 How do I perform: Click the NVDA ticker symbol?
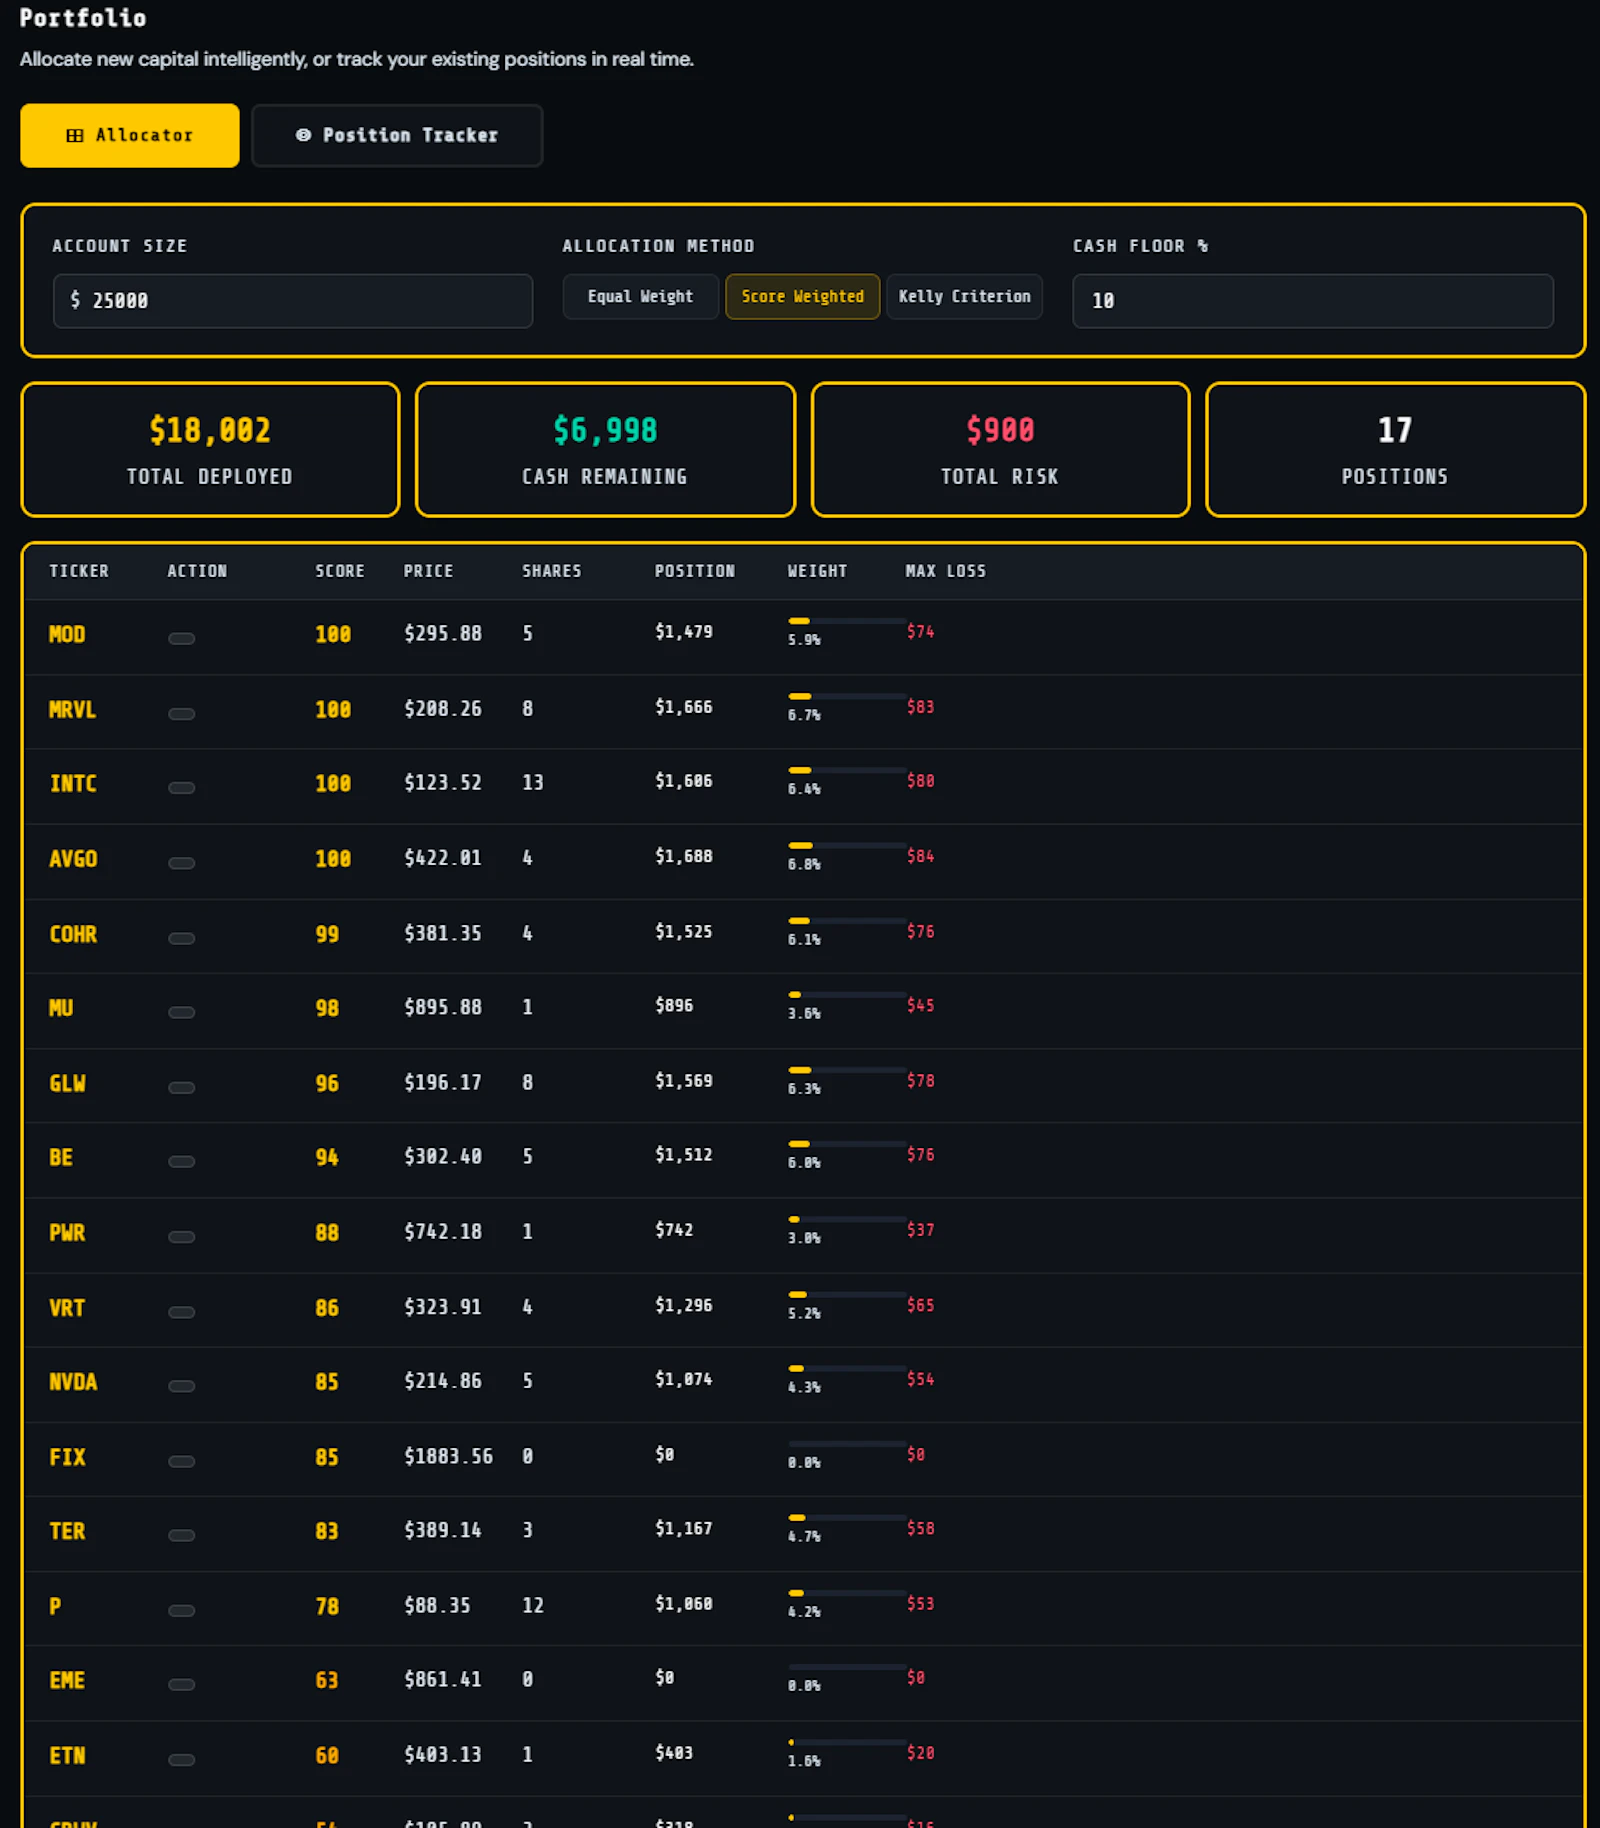tap(72, 1382)
